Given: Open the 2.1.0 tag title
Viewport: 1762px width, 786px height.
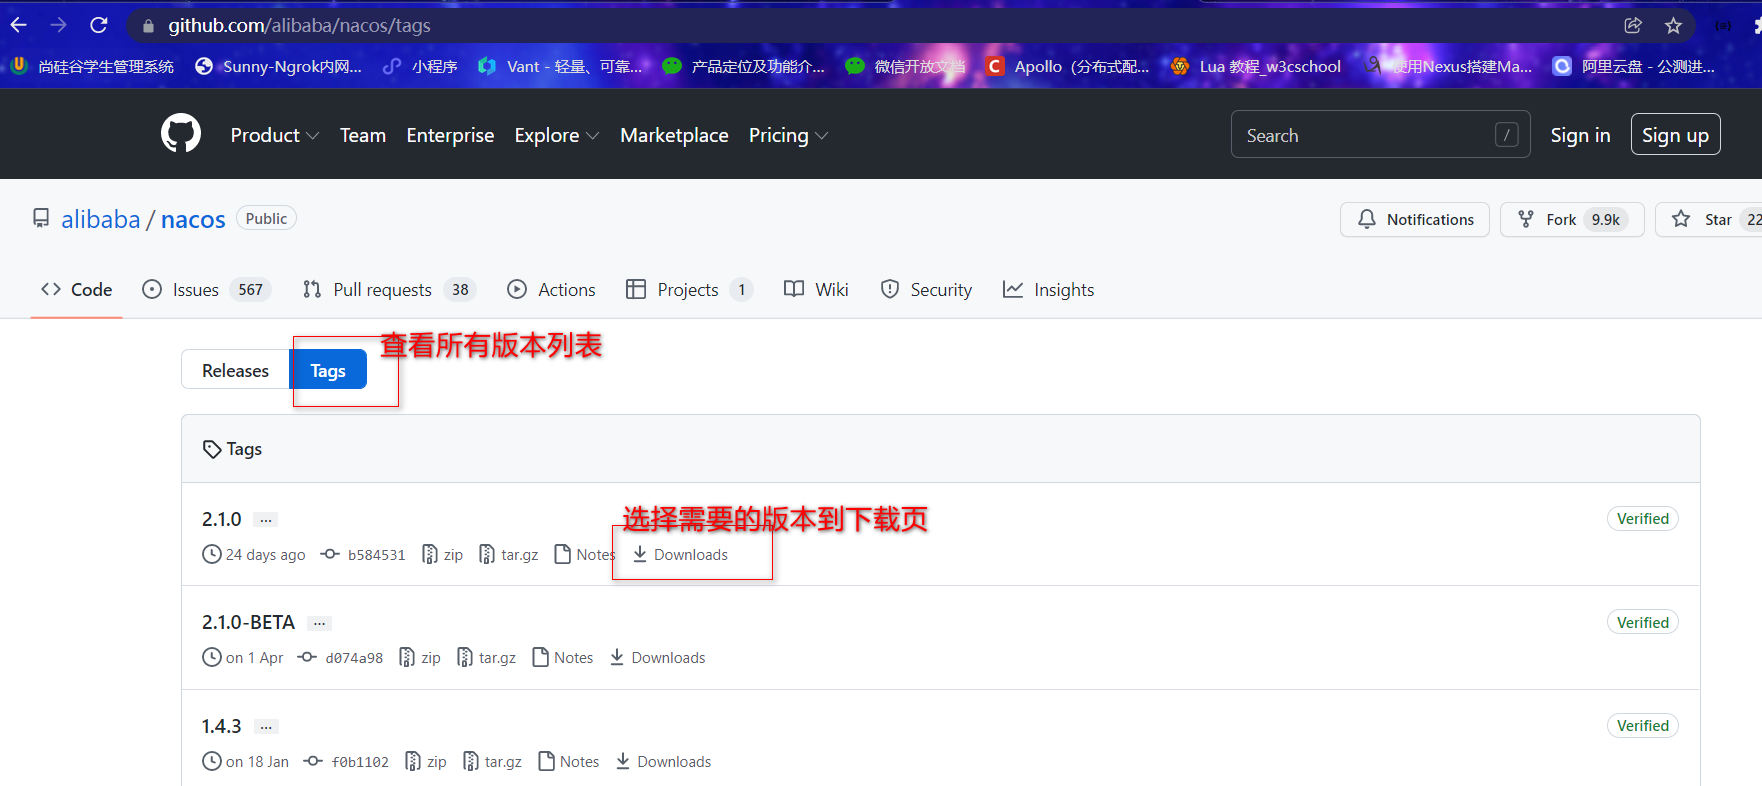Looking at the screenshot, I should (222, 519).
